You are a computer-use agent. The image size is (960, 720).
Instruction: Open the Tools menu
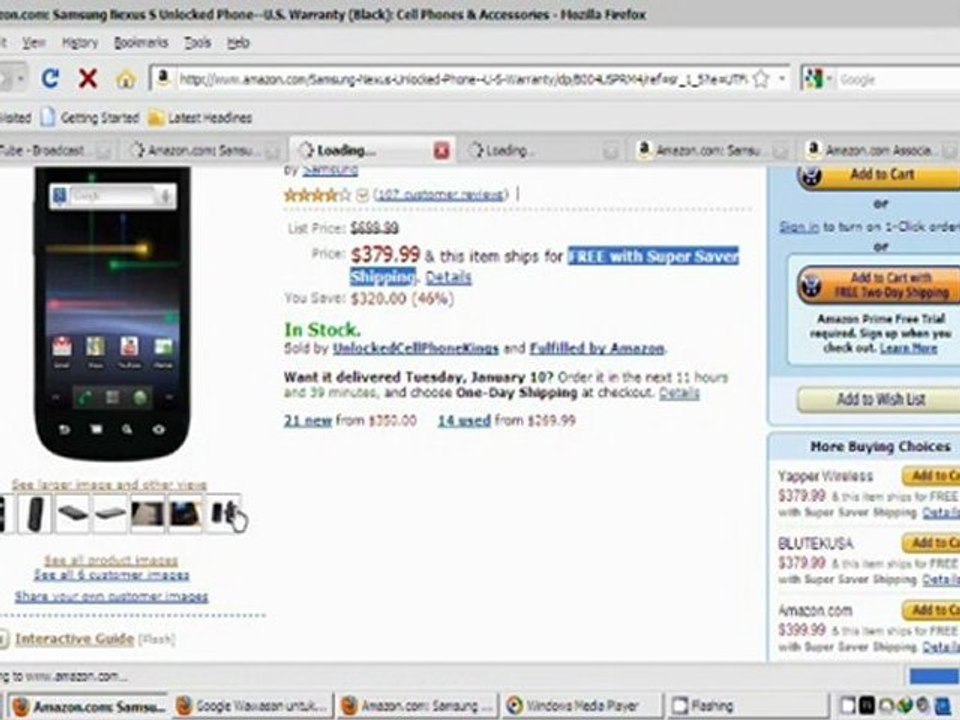coord(198,42)
